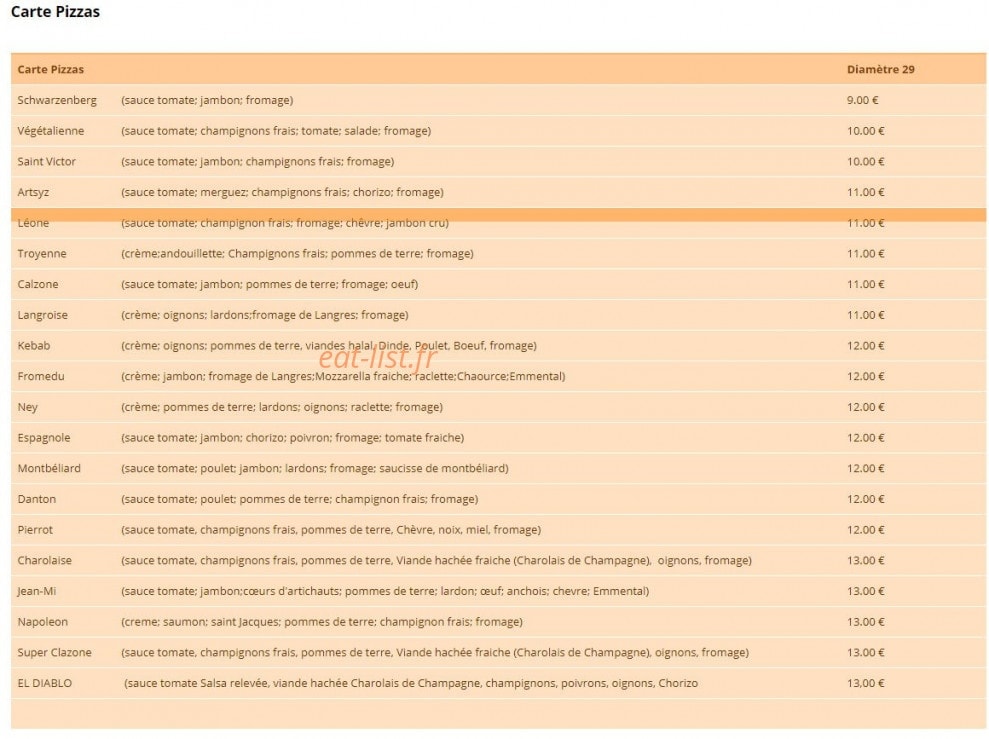The width and height of the screenshot is (989, 739).
Task: Click the Pierrot price 12.00 €
Action: pos(865,530)
